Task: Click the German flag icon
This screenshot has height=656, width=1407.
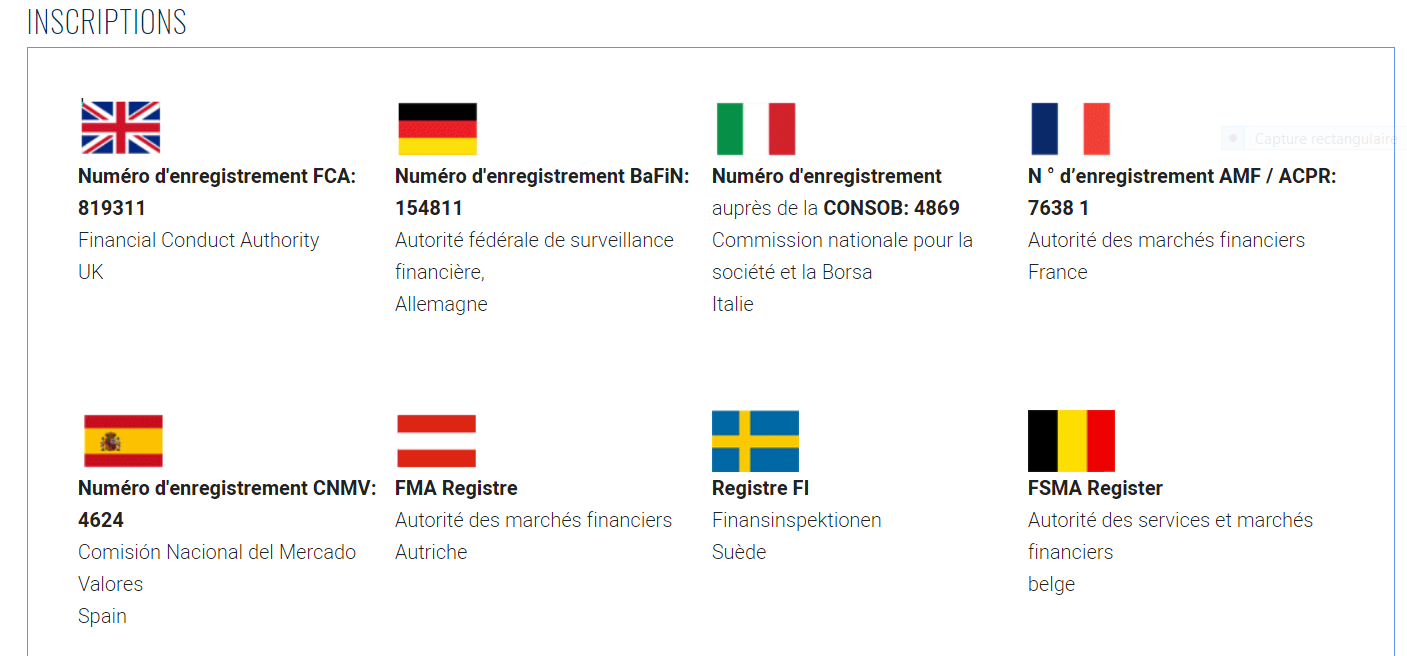Action: 437,128
